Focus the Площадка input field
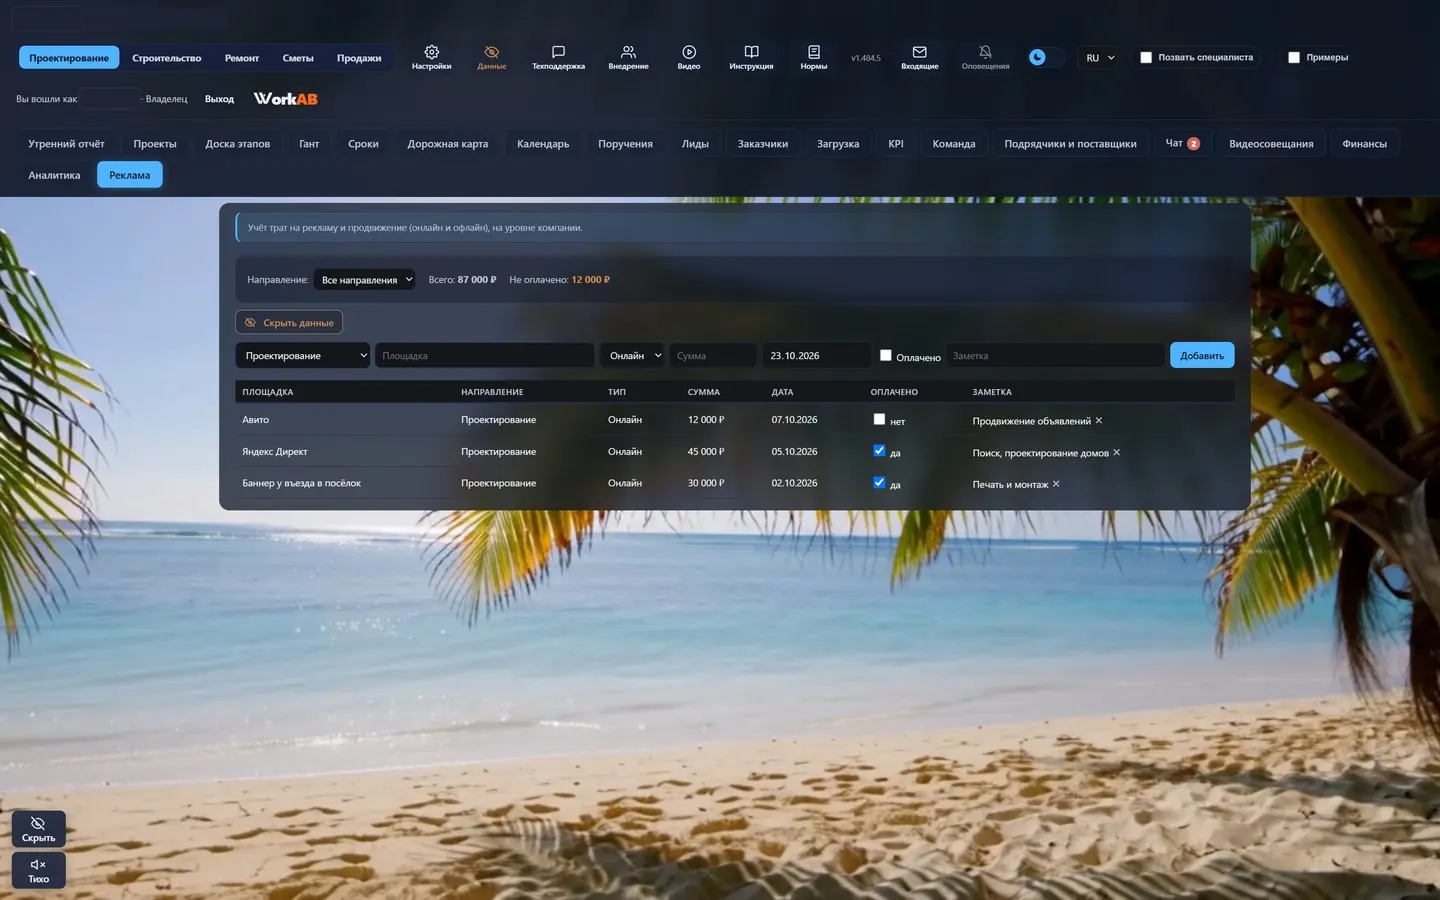Image resolution: width=1440 pixels, height=900 pixels. [485, 355]
